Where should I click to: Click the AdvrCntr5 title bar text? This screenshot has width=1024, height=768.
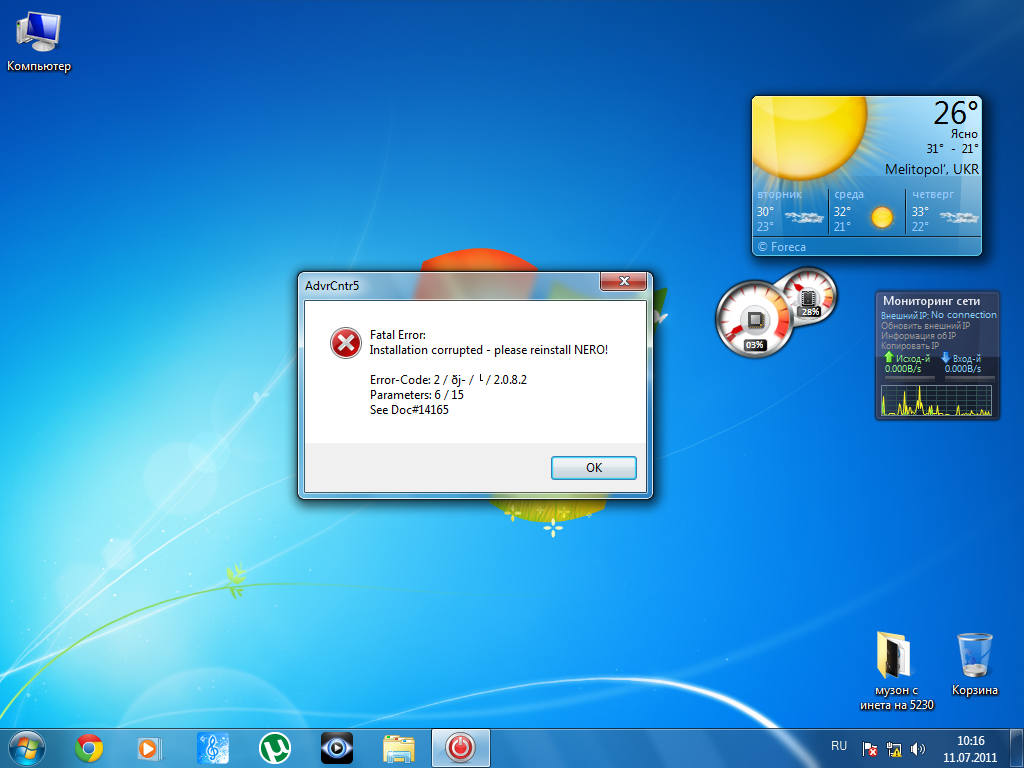click(x=332, y=286)
